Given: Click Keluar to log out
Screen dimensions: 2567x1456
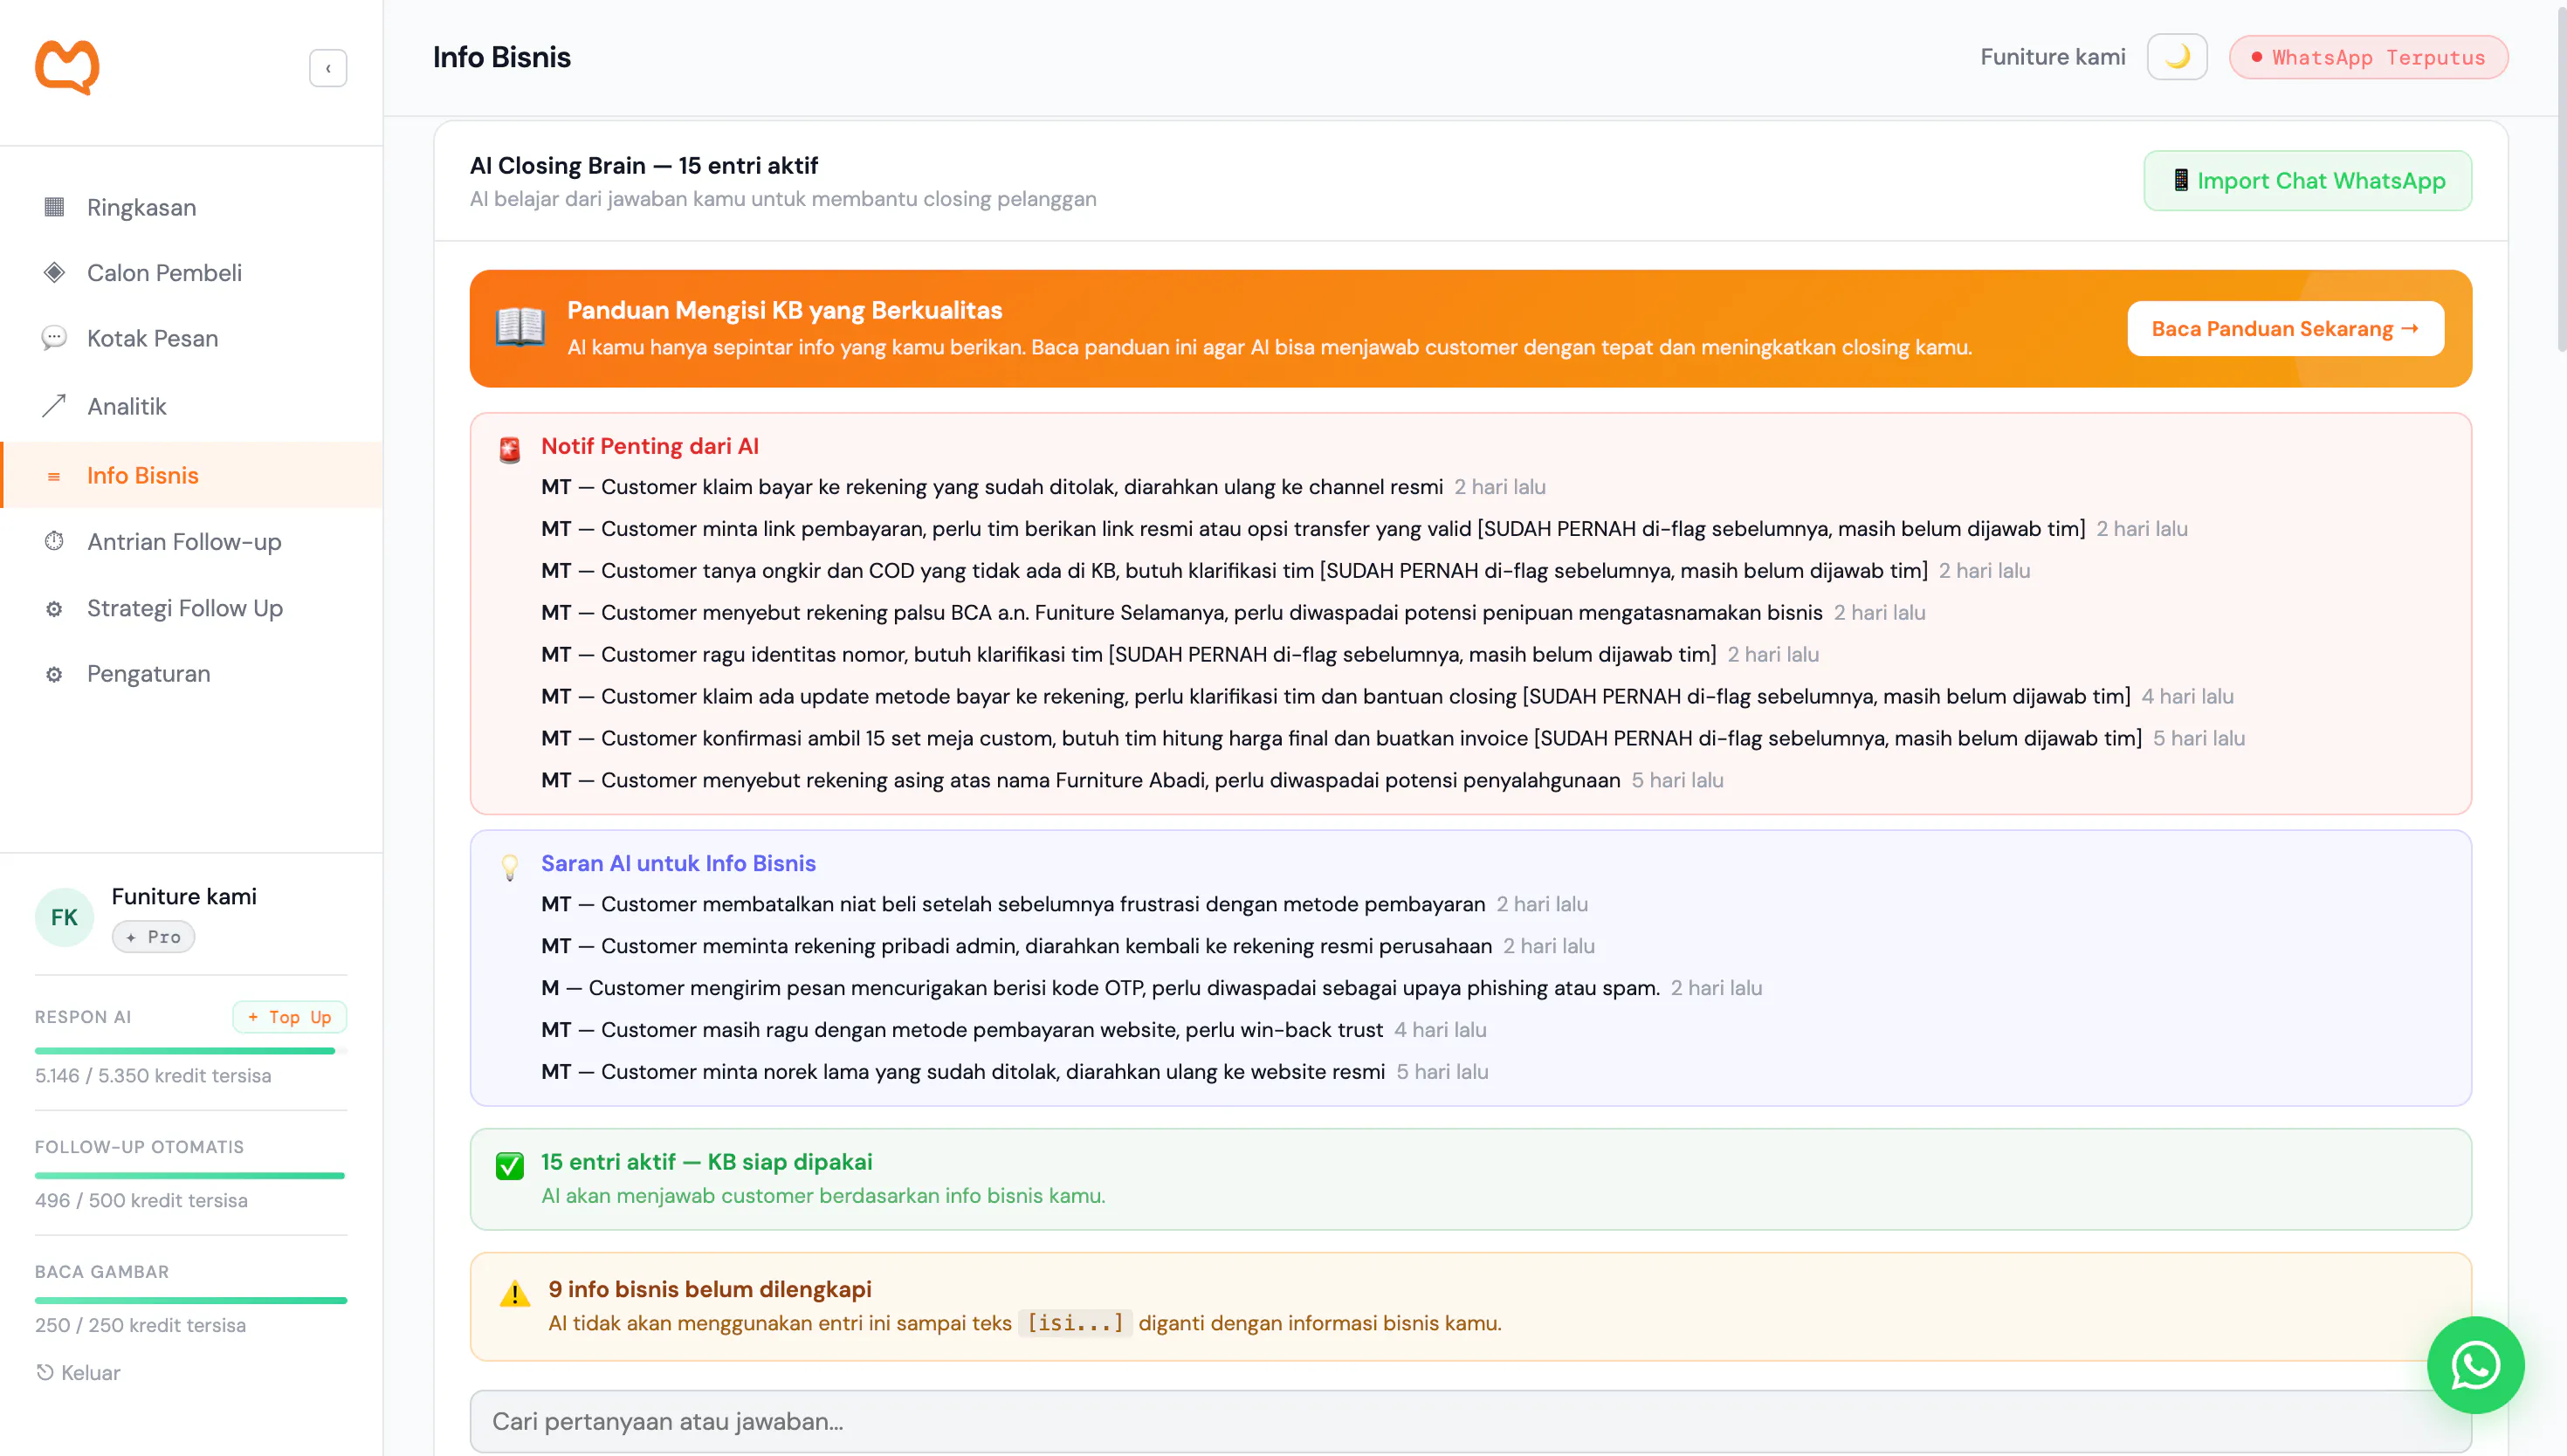Looking at the screenshot, I should 78,1372.
